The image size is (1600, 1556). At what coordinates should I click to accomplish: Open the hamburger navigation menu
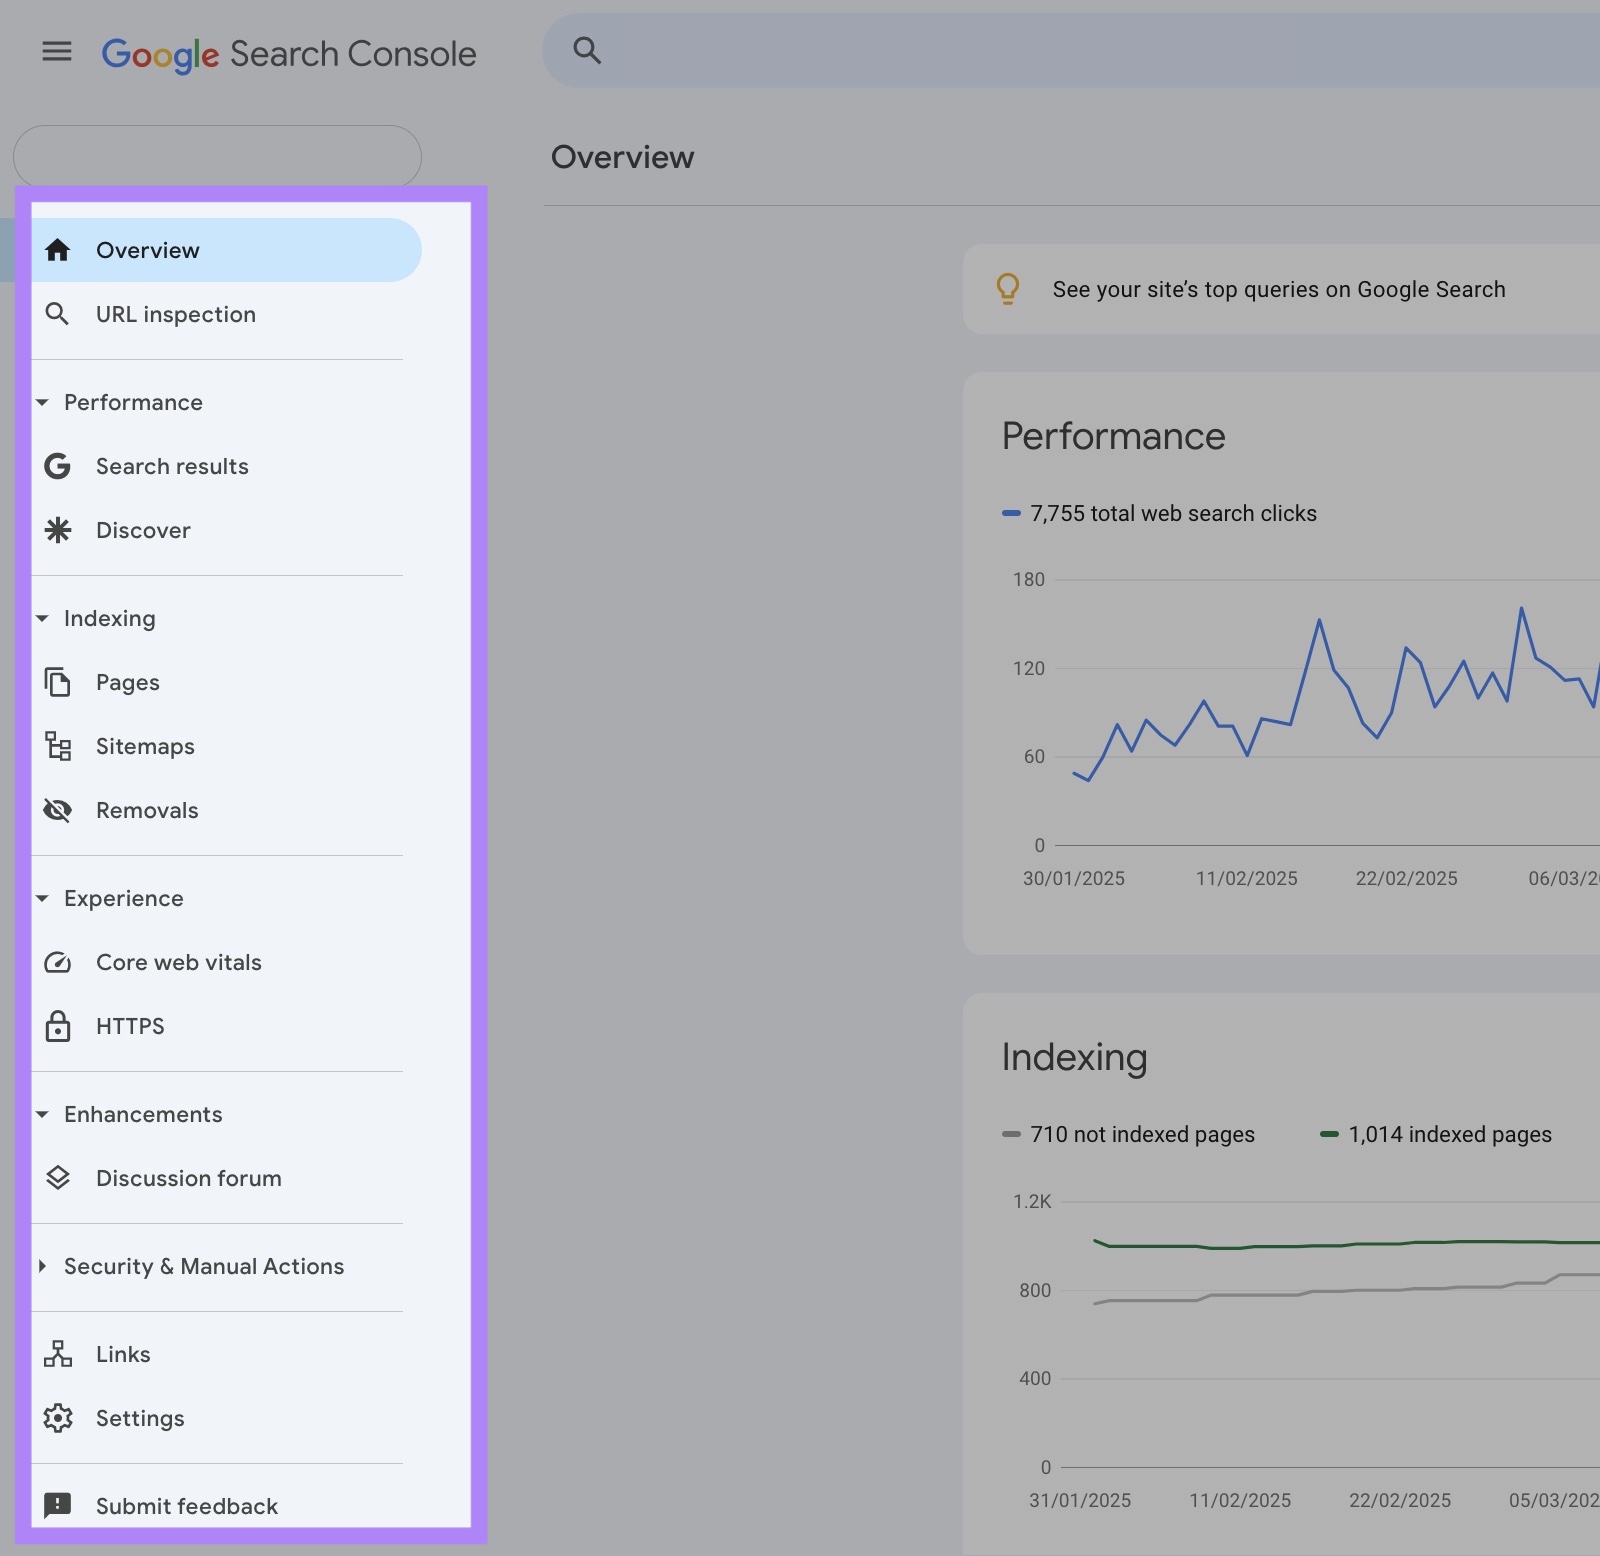(x=56, y=52)
